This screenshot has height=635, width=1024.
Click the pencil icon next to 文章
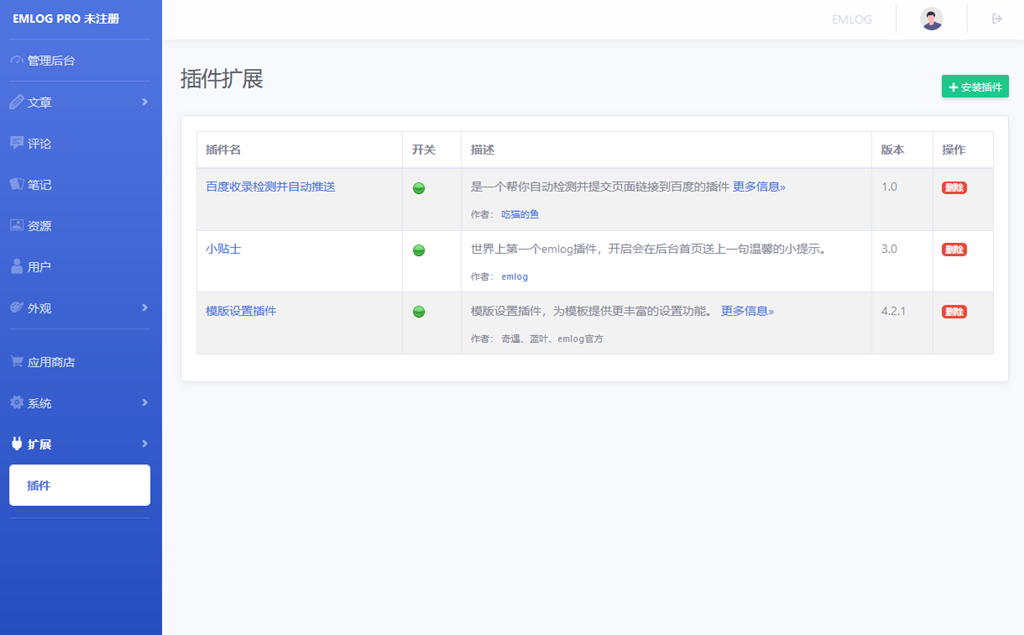click(16, 102)
